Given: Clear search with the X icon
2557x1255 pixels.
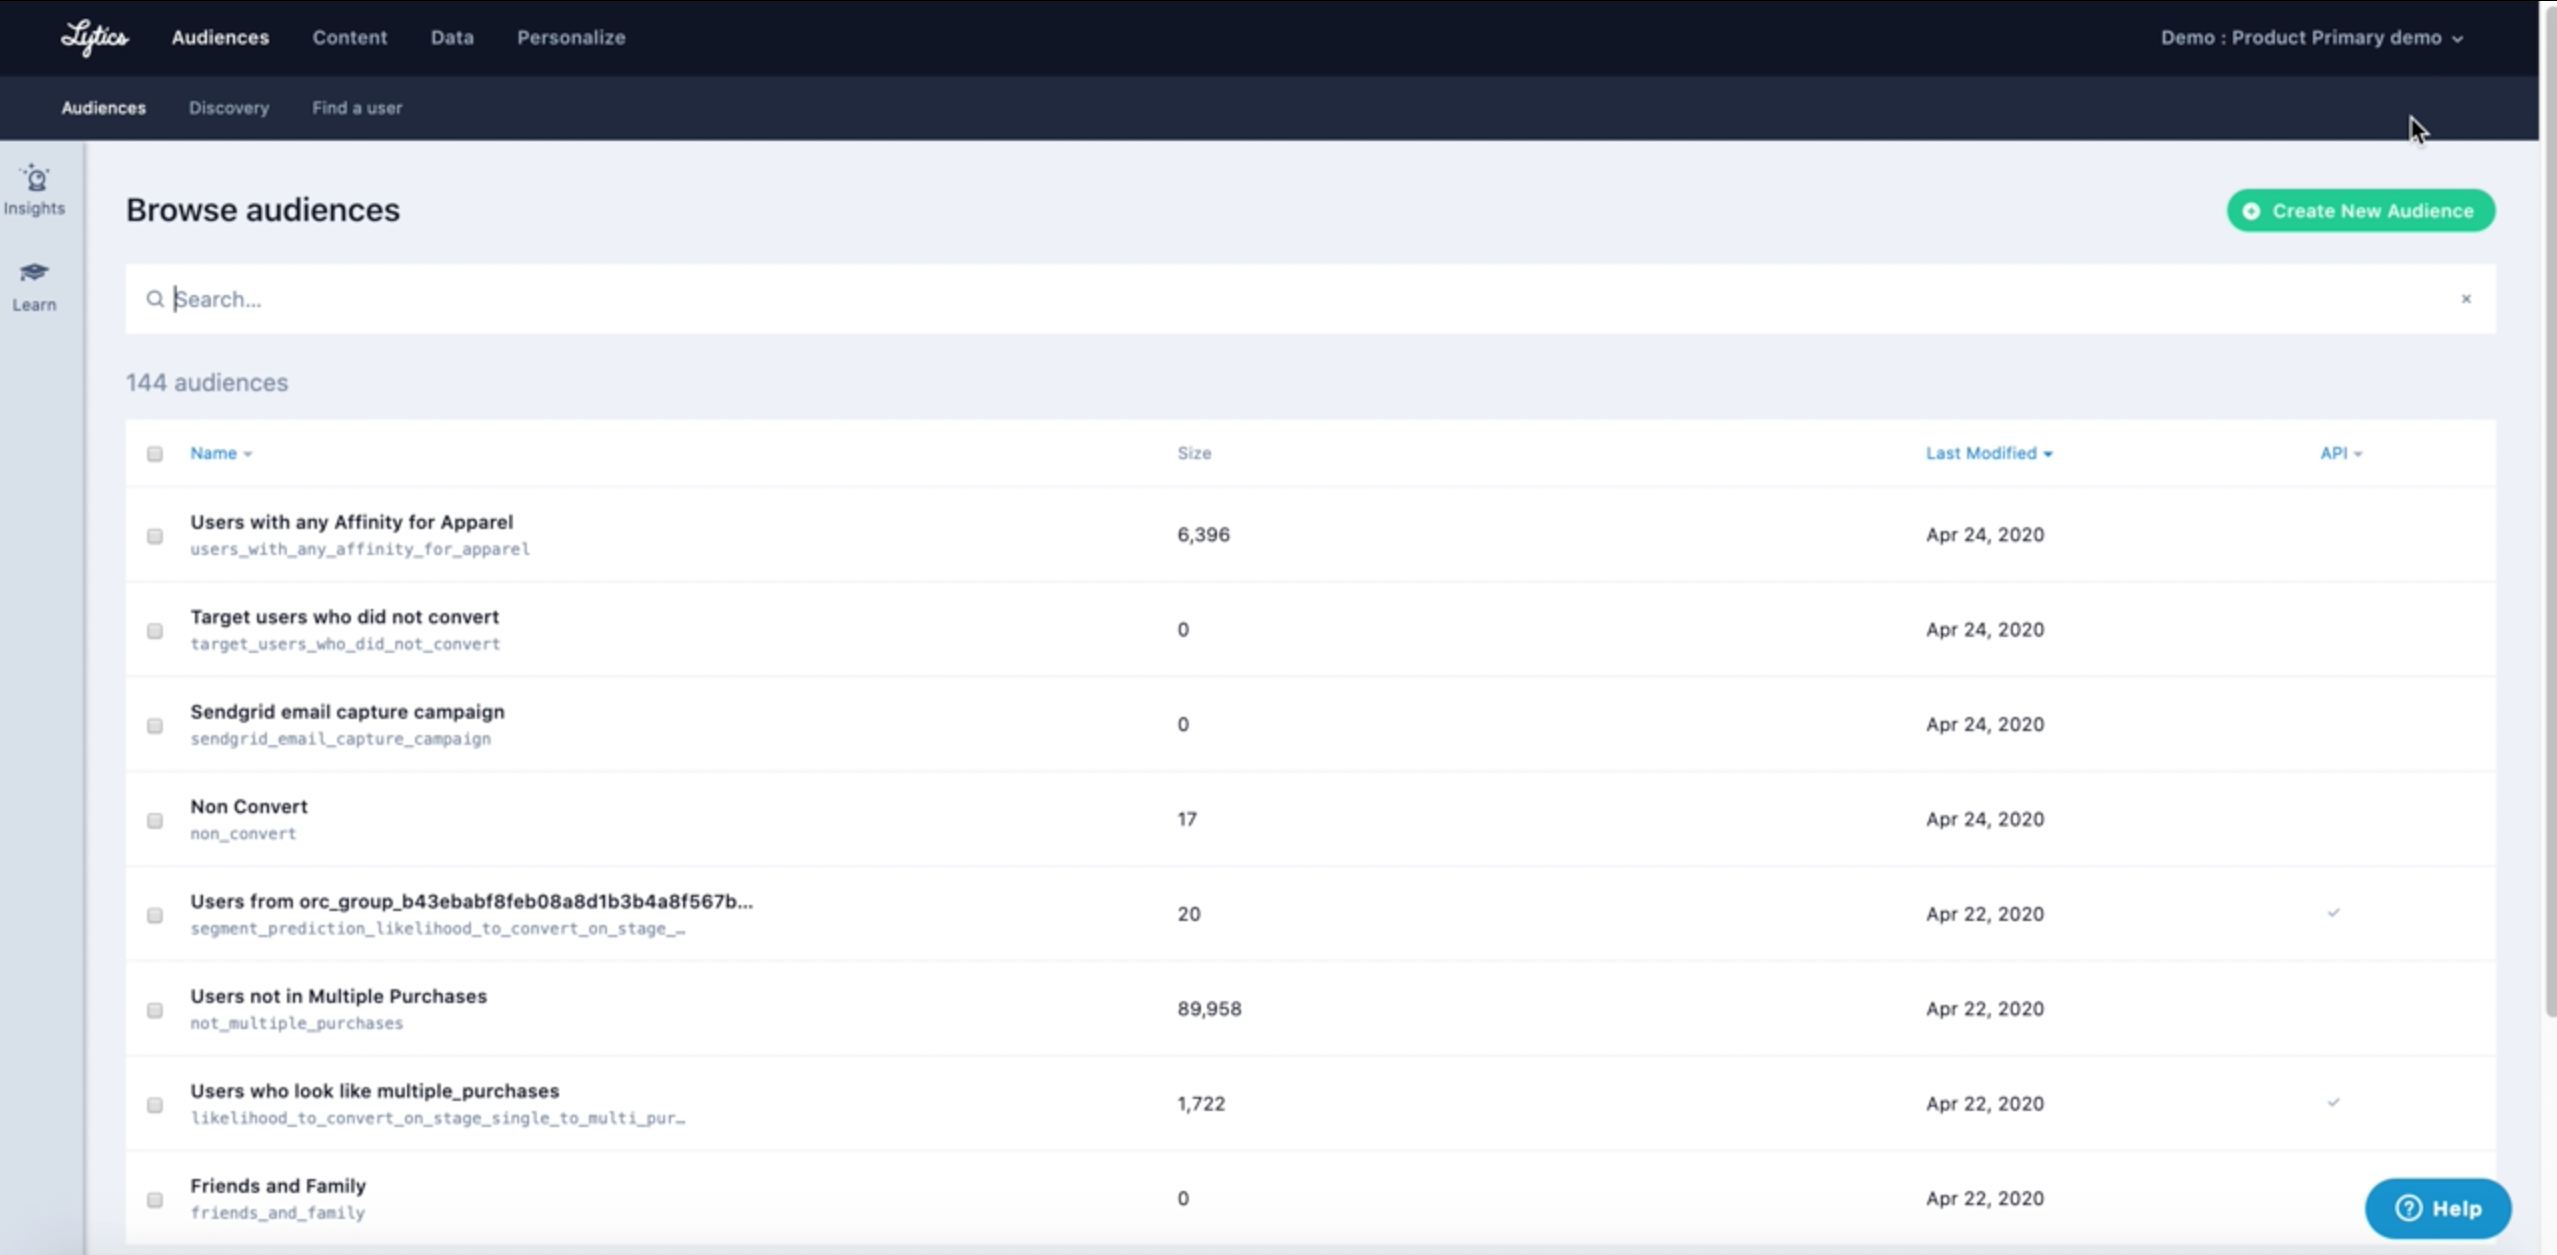Looking at the screenshot, I should [2465, 299].
